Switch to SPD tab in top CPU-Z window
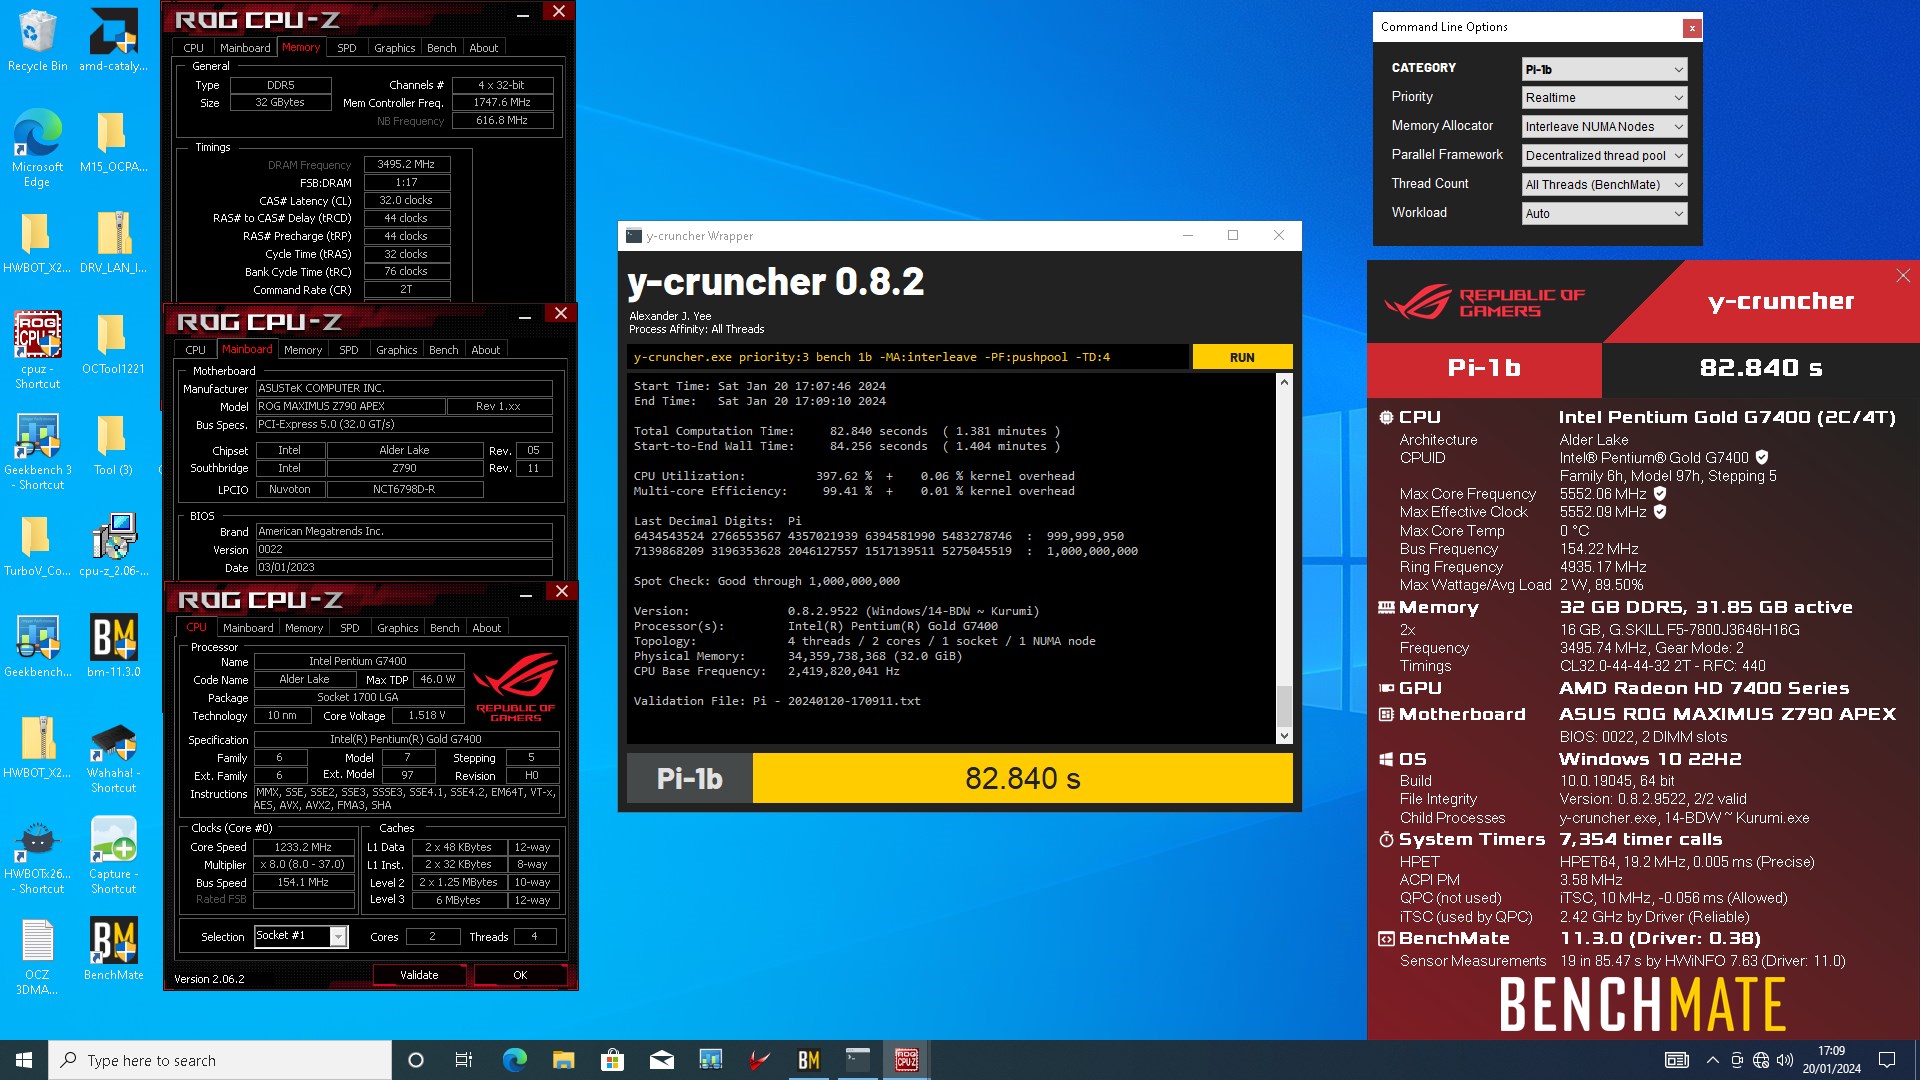This screenshot has height=1080, width=1920. coord(347,48)
